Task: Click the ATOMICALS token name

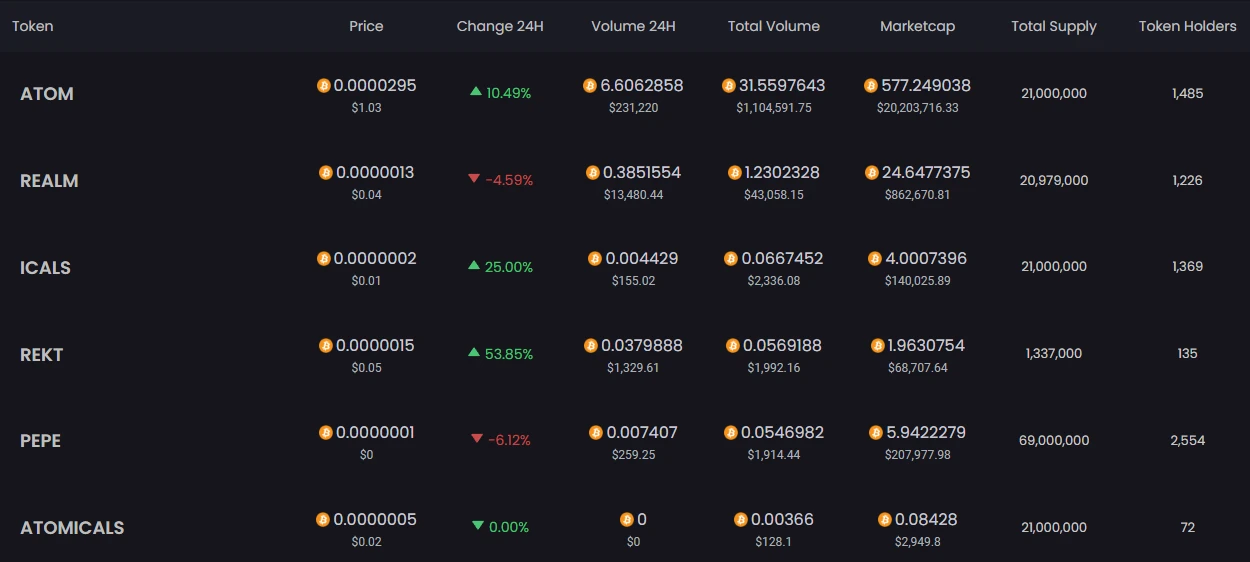Action: click(72, 528)
